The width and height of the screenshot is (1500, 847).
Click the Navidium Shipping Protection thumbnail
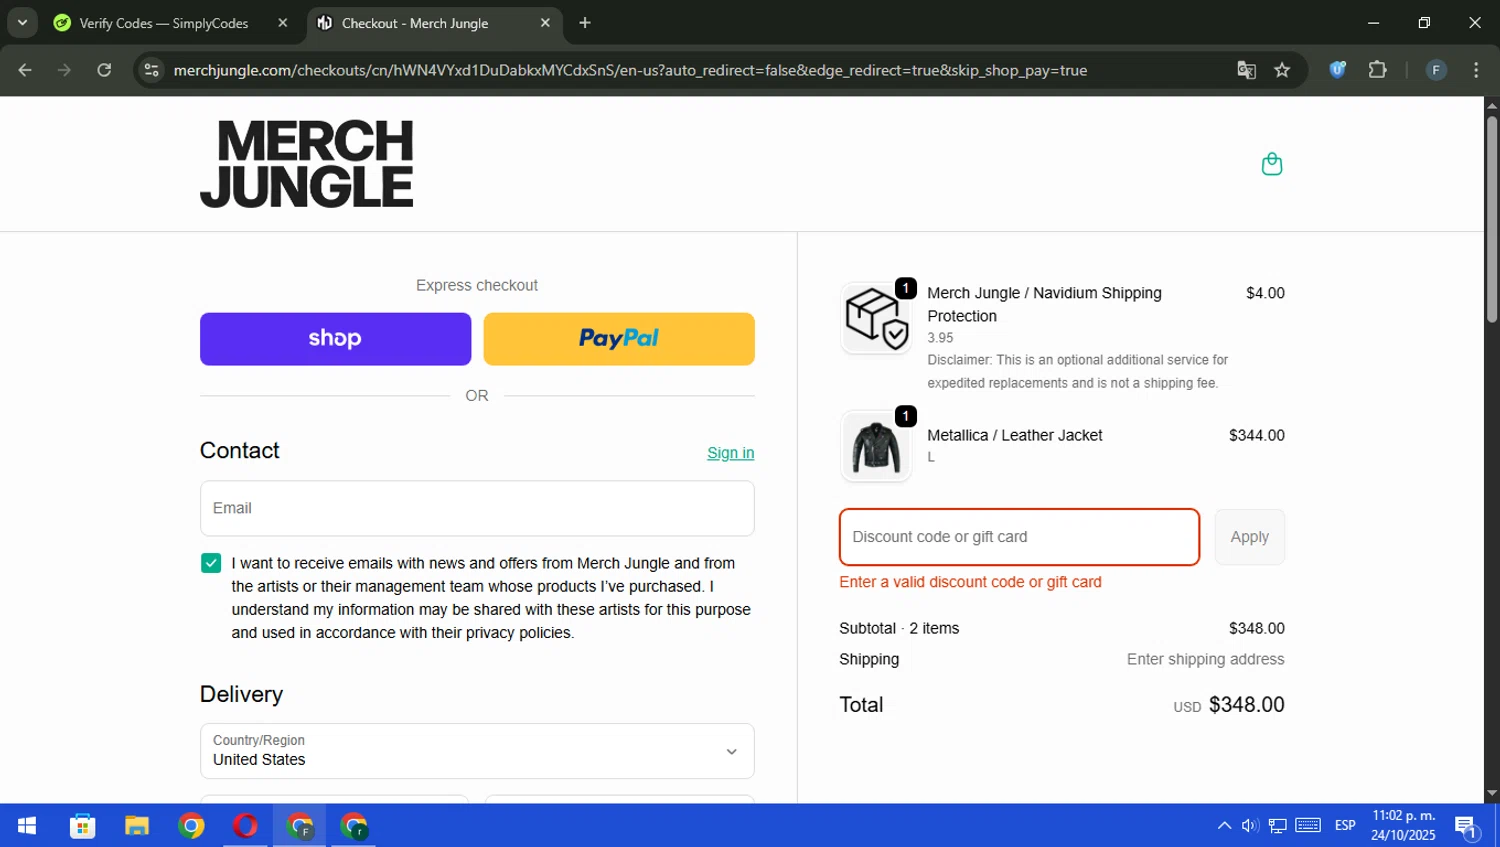[x=876, y=318]
